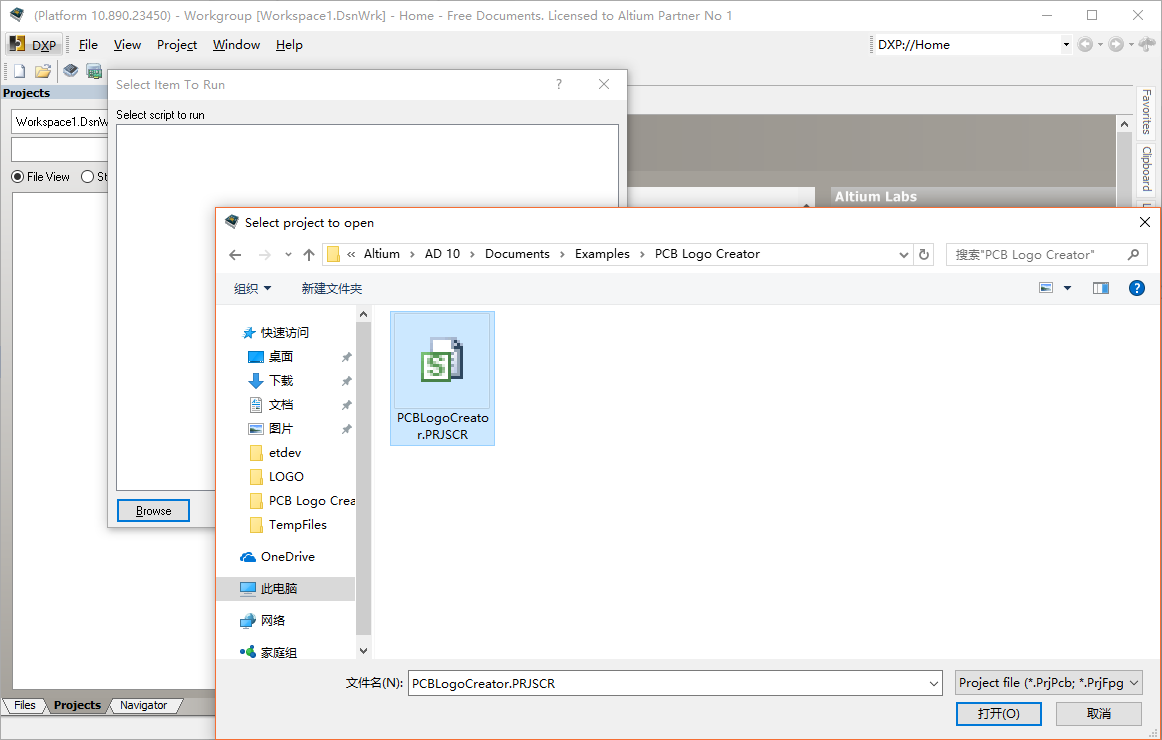
Task: Click the blue help icon in file dialog
Action: (1137, 288)
